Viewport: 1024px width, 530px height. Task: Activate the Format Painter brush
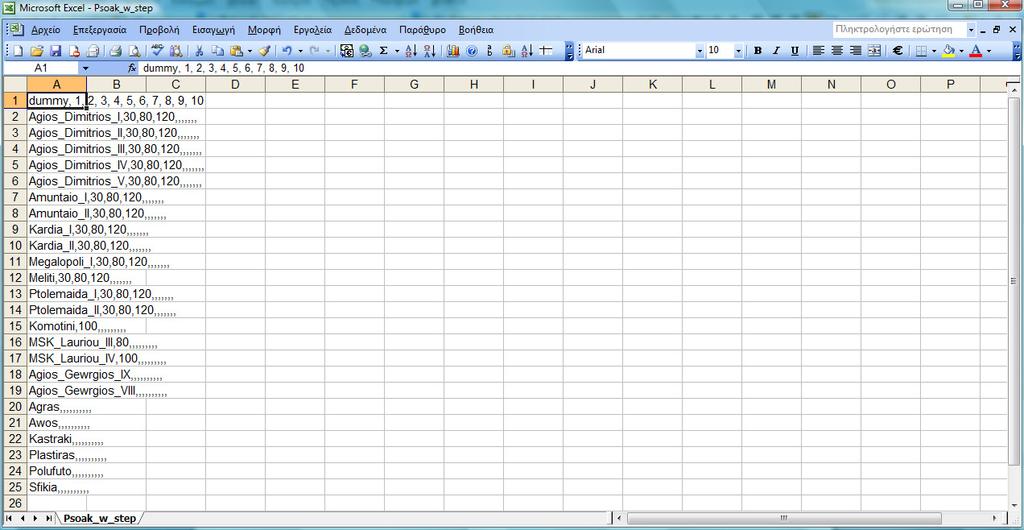tap(264, 51)
